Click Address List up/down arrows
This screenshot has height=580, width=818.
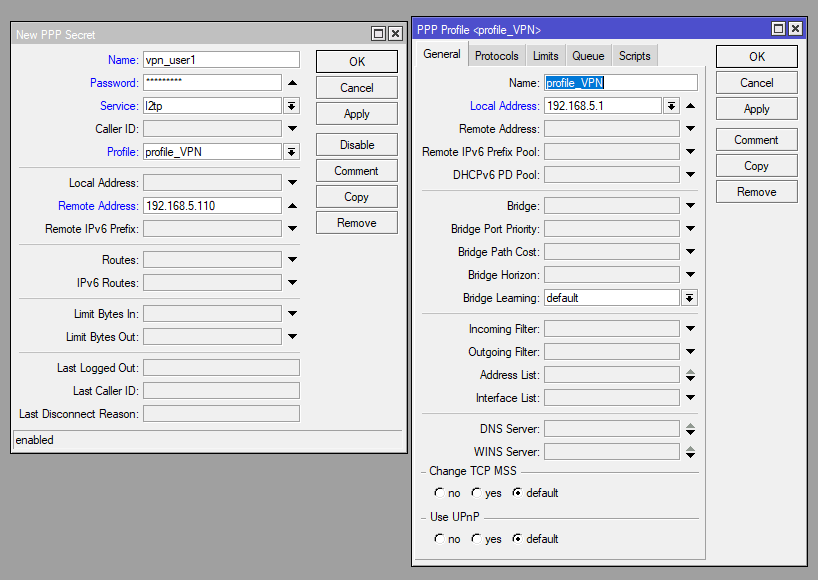(x=691, y=374)
